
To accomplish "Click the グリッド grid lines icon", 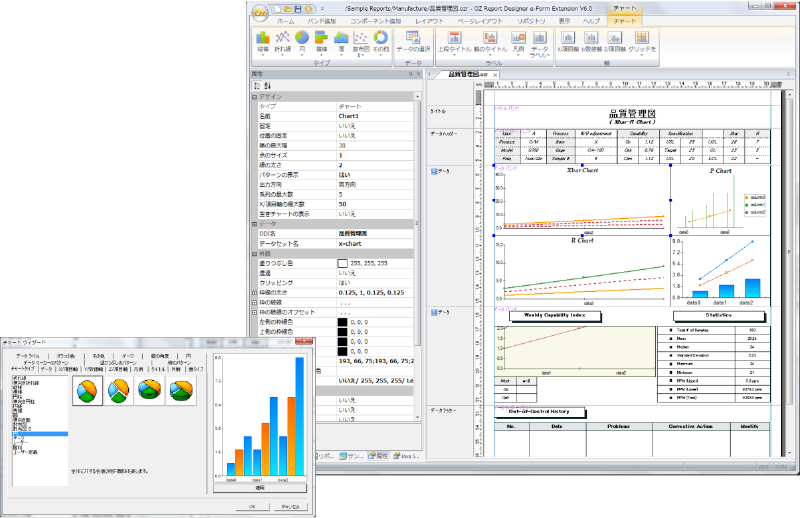I will pos(642,37).
